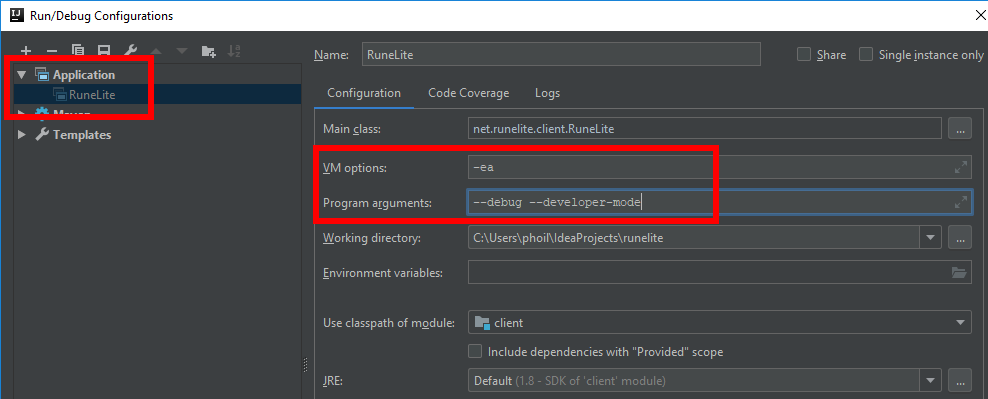The width and height of the screenshot is (988, 399).
Task: Select RuneLite configuration in tree
Action: coord(93,95)
